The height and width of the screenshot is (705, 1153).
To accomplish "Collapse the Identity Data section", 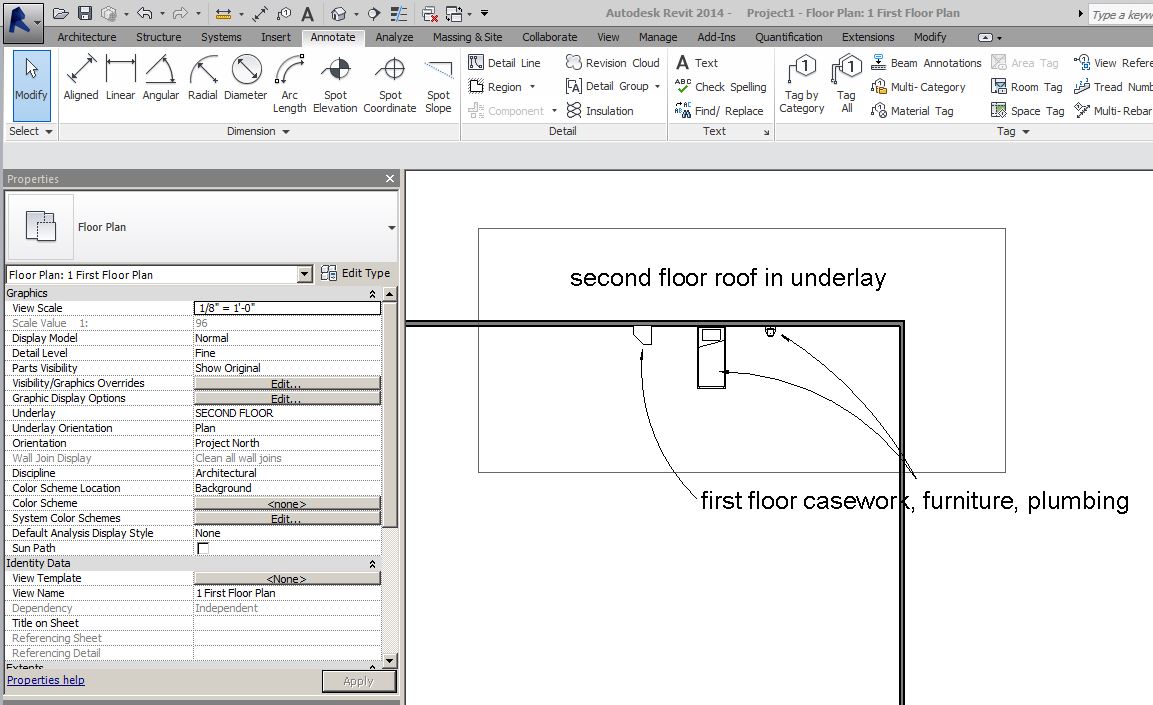I will 372,564.
